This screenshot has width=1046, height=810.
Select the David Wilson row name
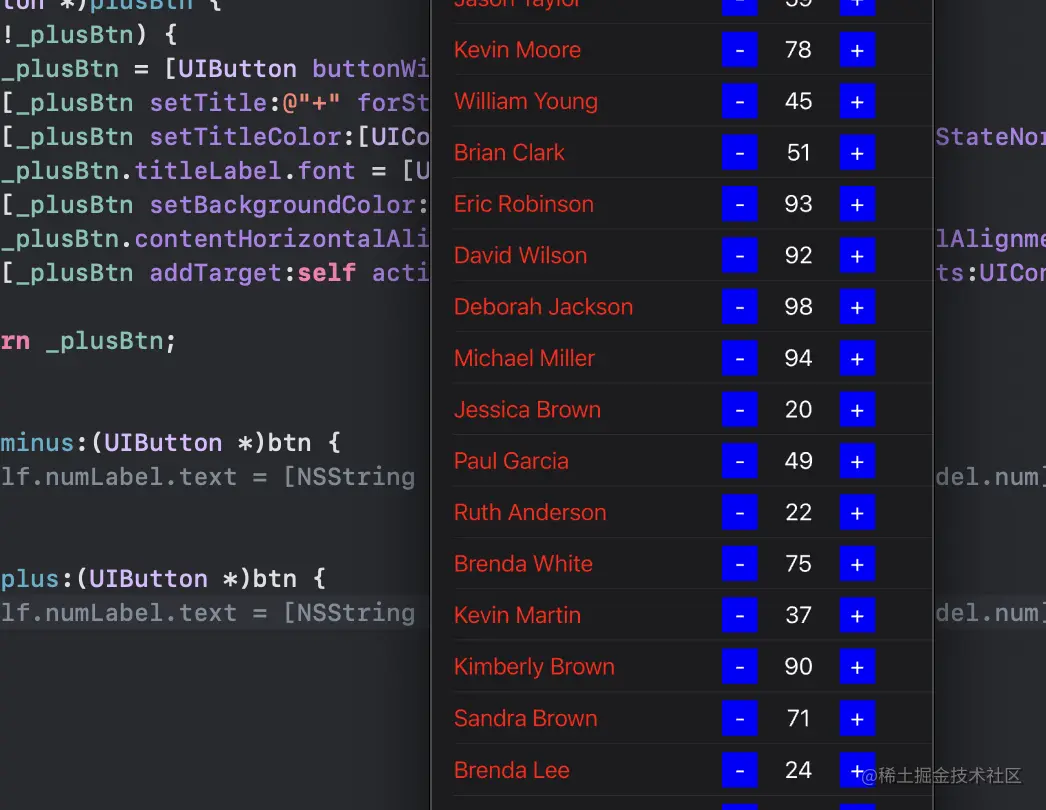click(520, 256)
